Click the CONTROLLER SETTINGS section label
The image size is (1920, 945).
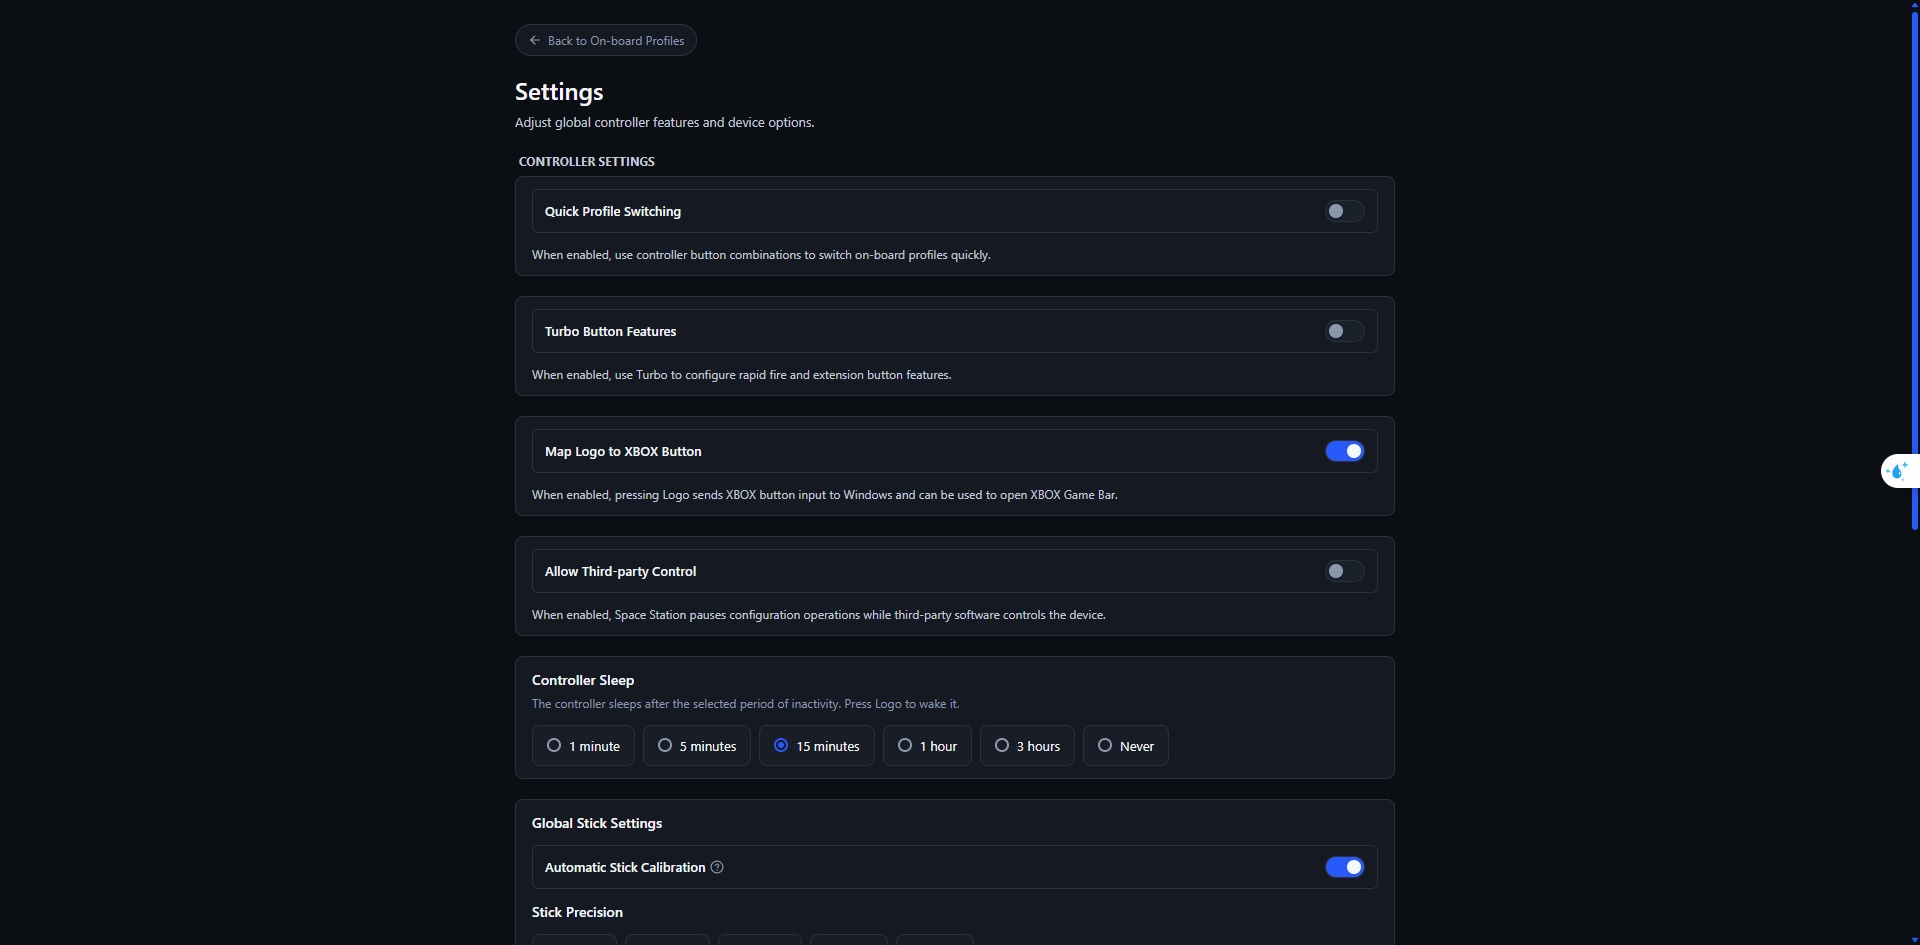pyautogui.click(x=587, y=161)
